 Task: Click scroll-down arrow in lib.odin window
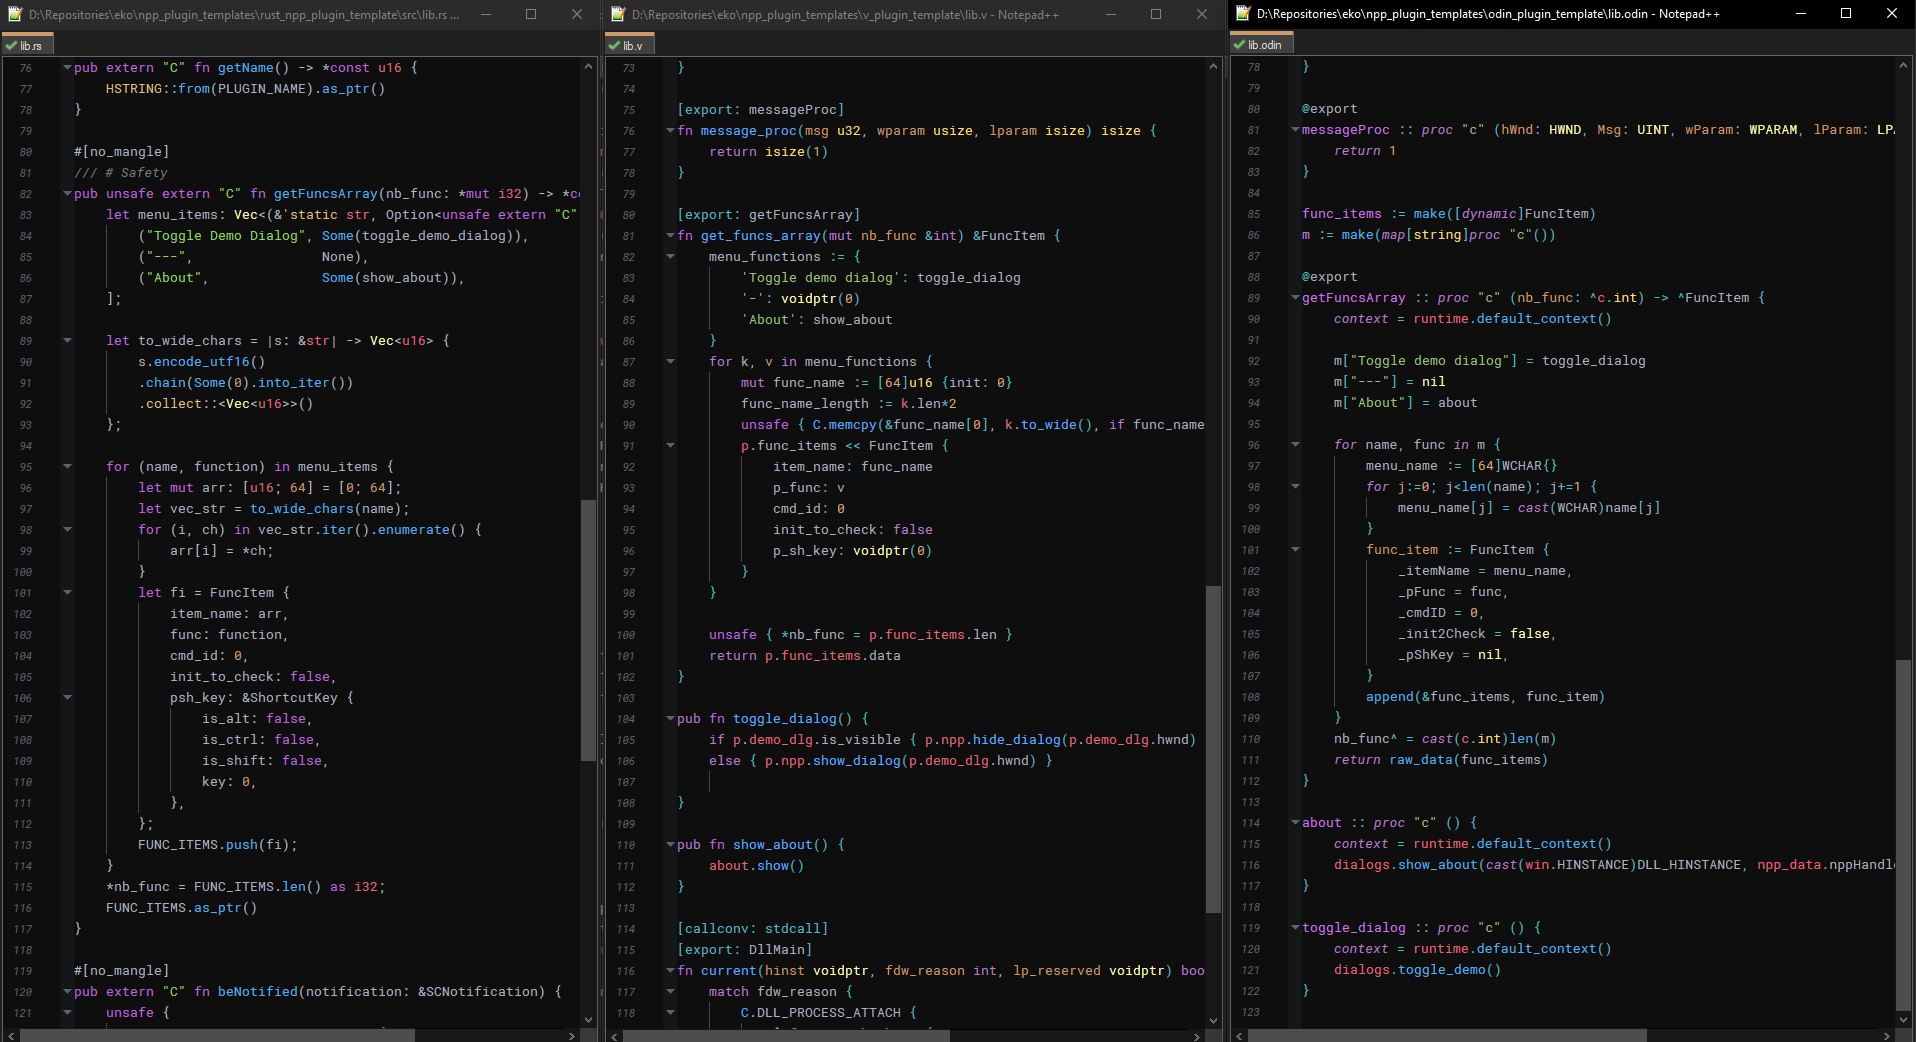1903,1019
